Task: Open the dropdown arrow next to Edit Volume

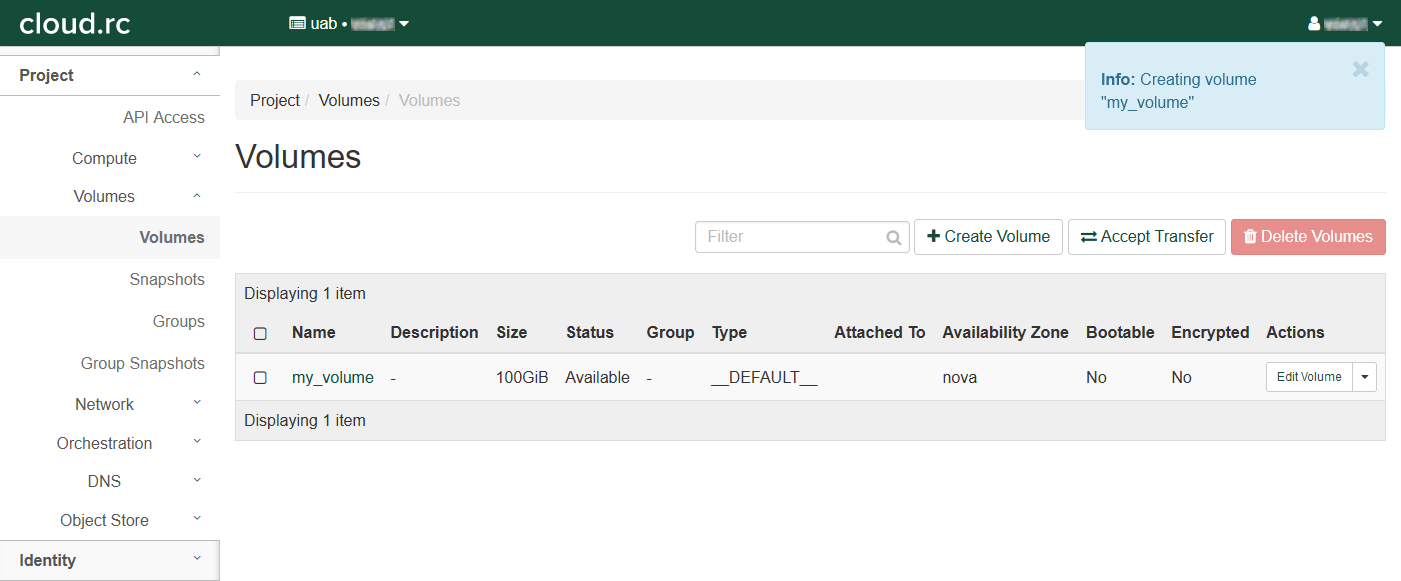Action: coord(1365,377)
